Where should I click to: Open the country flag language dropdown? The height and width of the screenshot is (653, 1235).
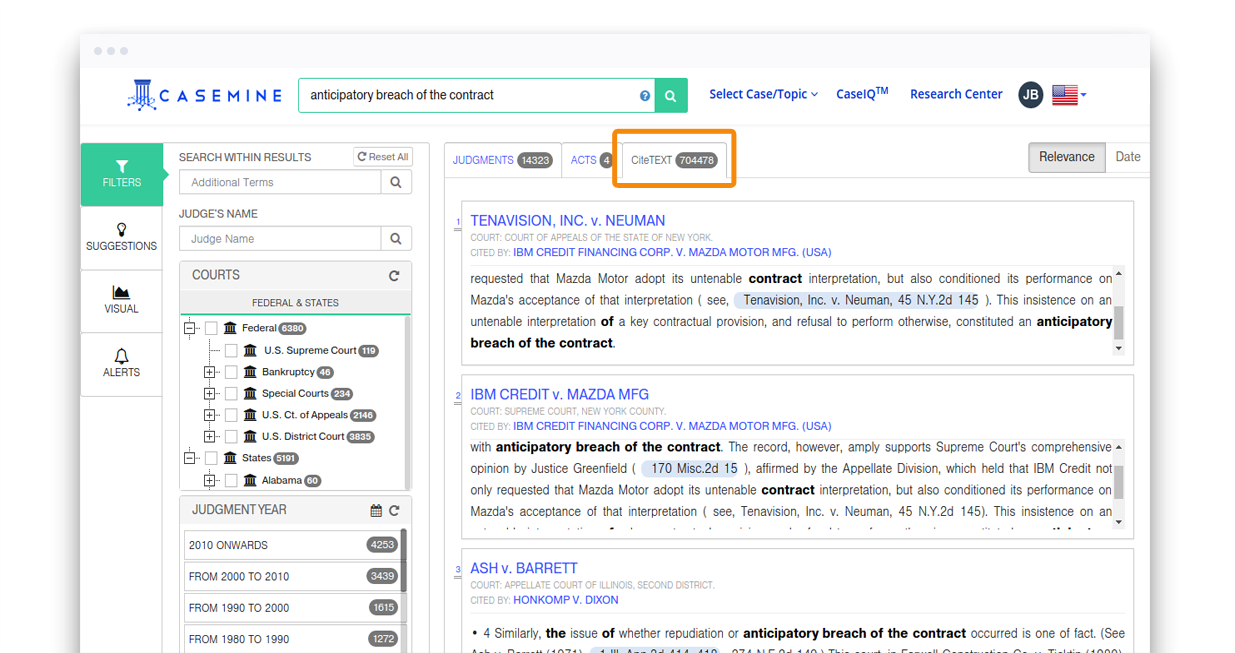pyautogui.click(x=1069, y=95)
